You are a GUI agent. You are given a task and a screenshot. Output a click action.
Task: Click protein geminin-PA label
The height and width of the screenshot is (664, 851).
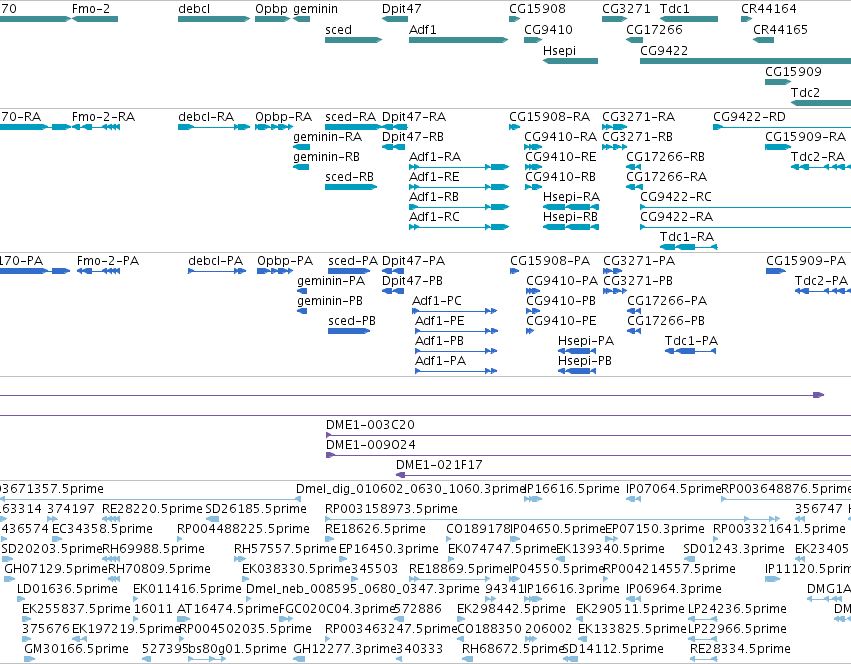[x=331, y=281]
